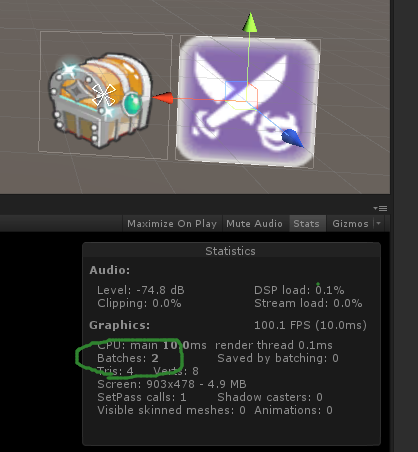Click the white particle sparkle gizmo on chest
The width and height of the screenshot is (418, 452).
pyautogui.click(x=104, y=95)
